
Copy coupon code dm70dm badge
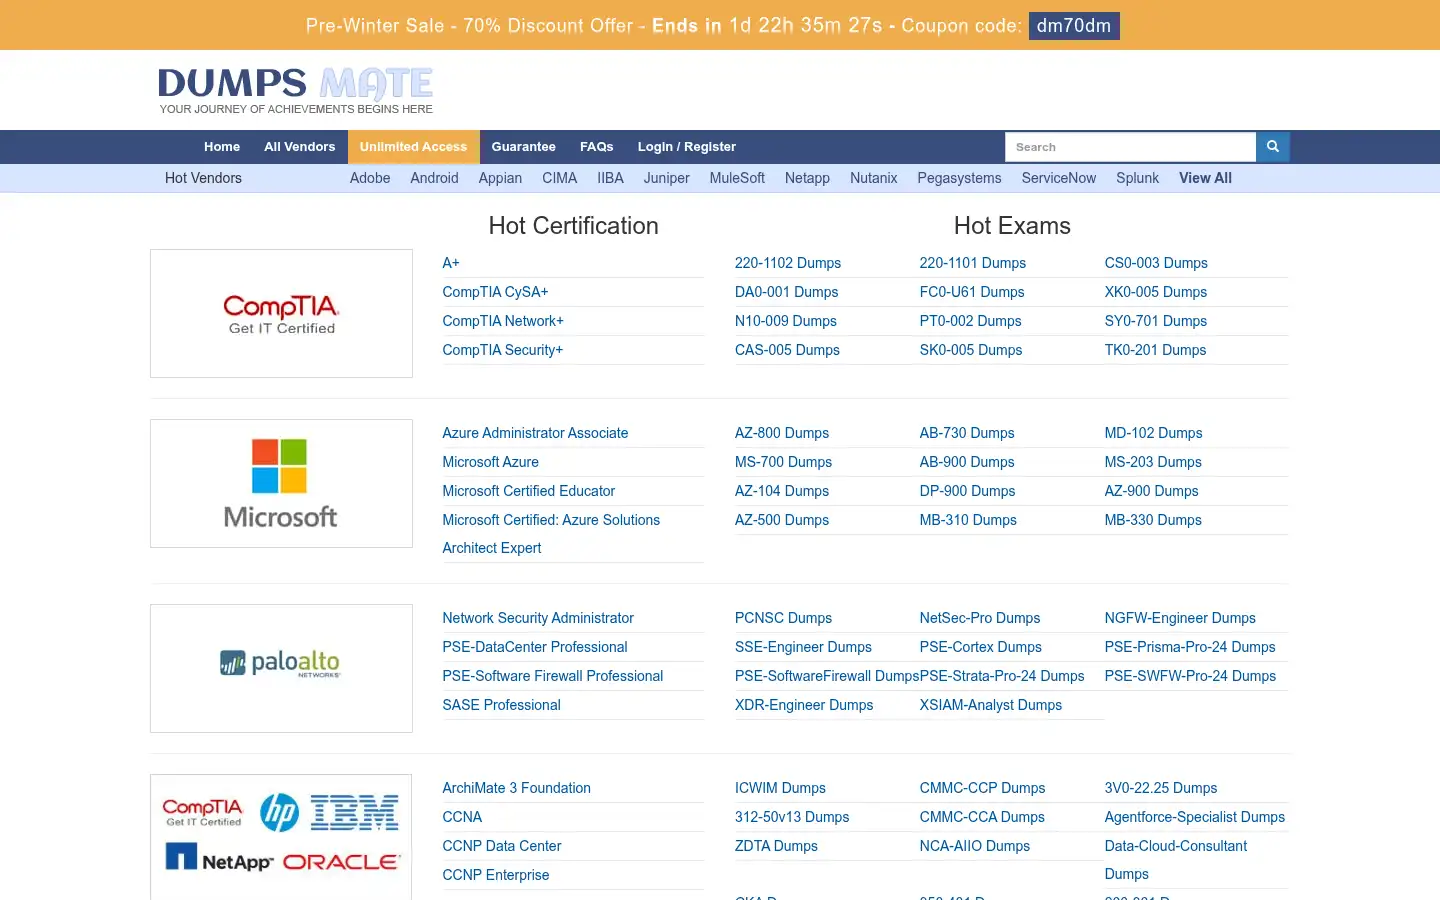coord(1074,26)
